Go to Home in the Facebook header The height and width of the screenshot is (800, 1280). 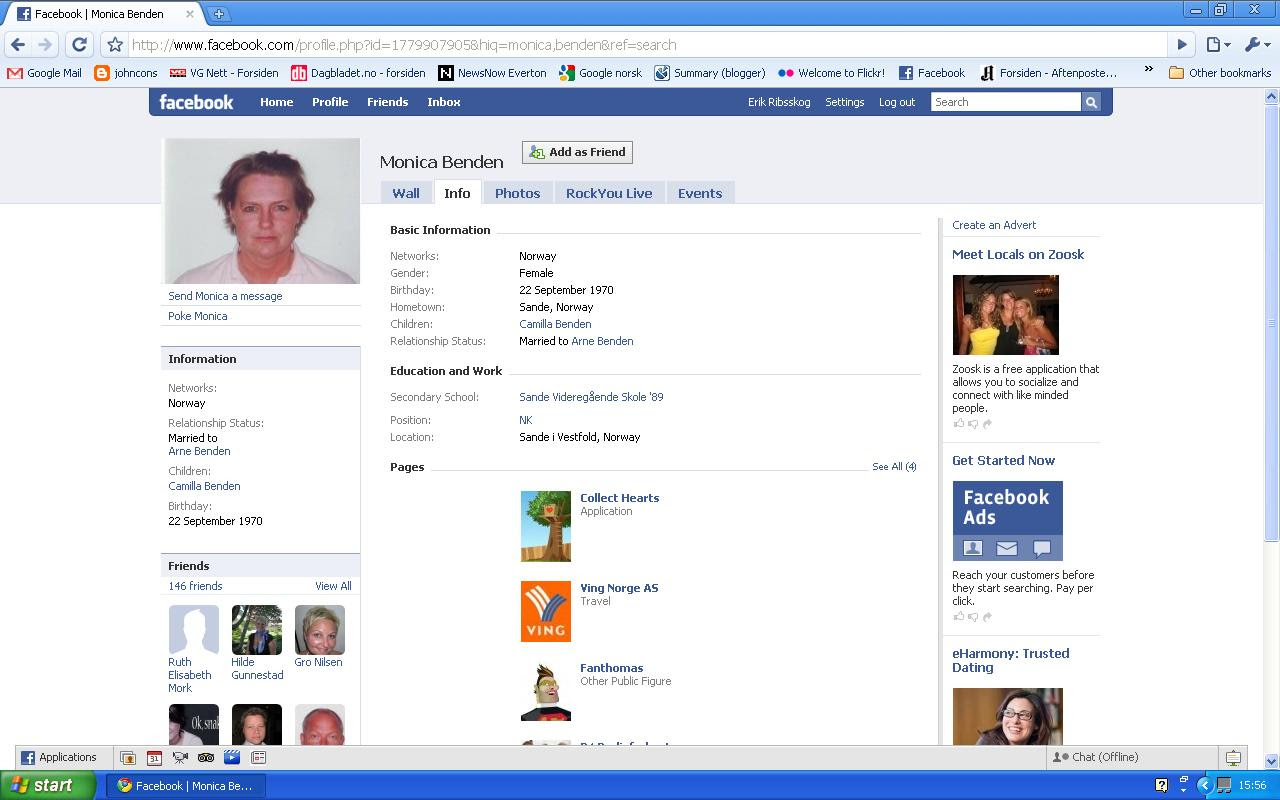[x=277, y=102]
